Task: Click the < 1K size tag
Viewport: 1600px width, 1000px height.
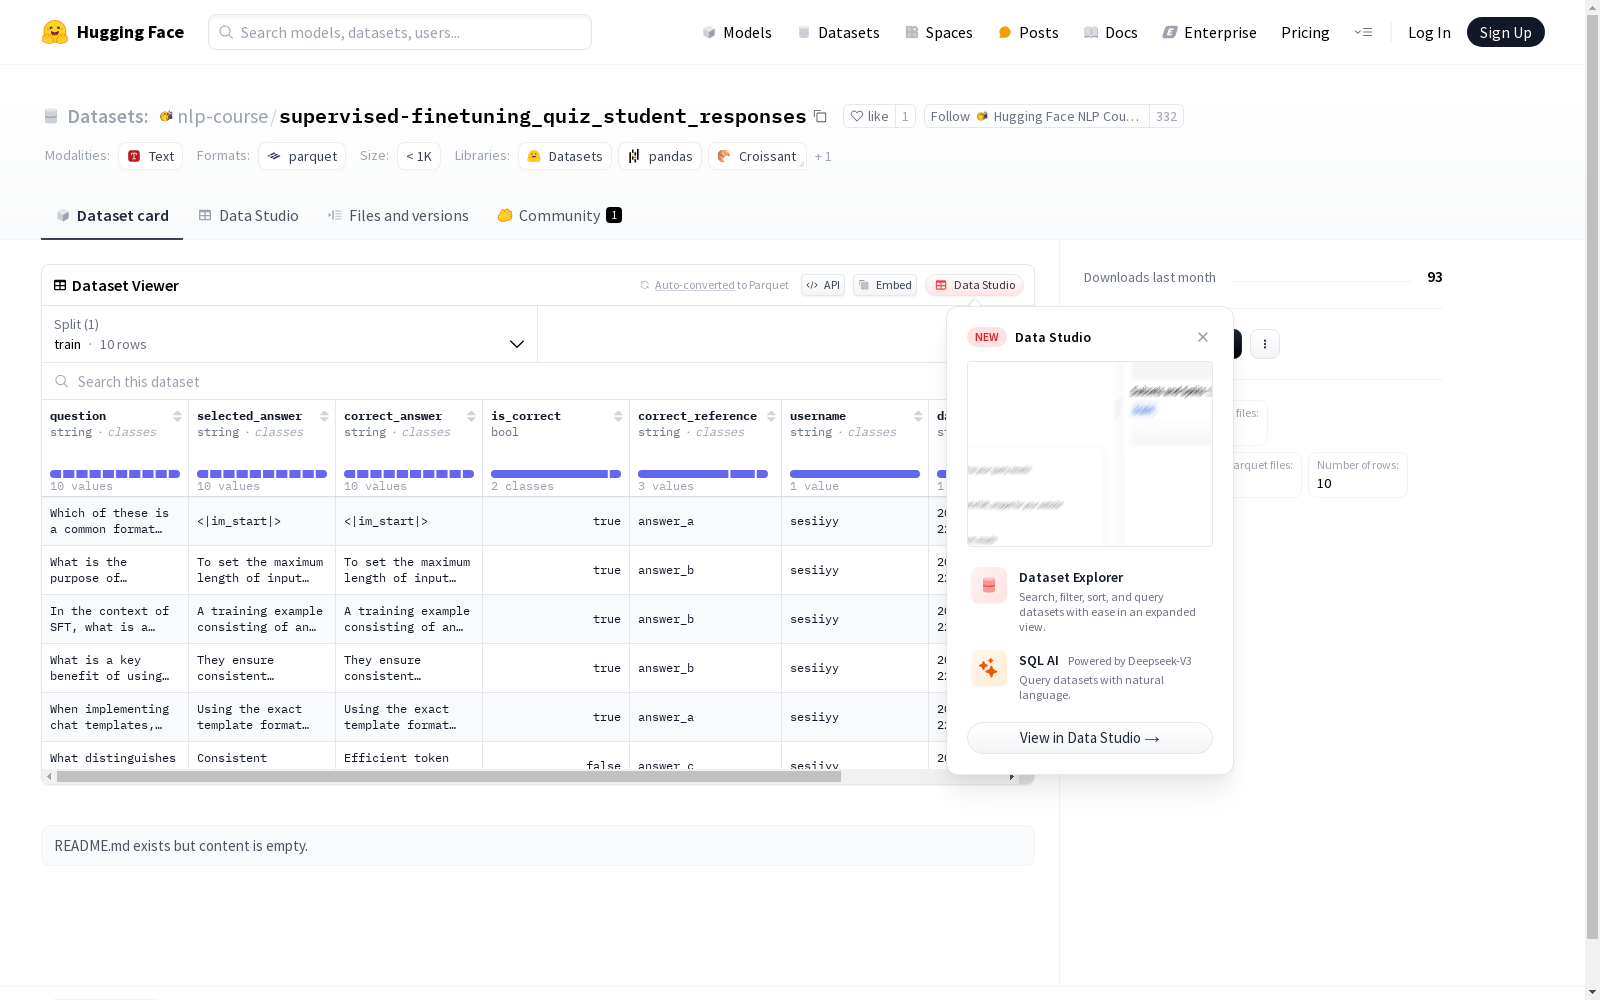Action: (419, 156)
